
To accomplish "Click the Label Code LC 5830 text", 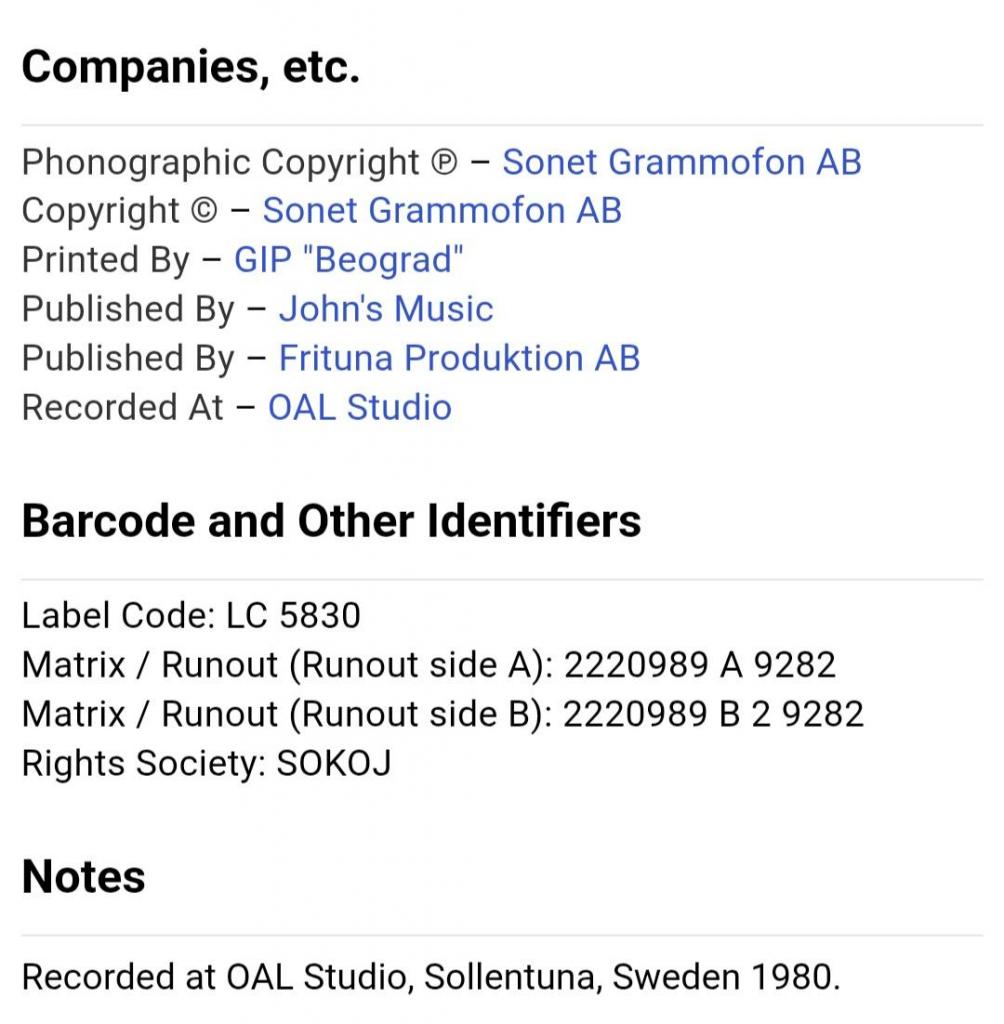I will pos(190,615).
